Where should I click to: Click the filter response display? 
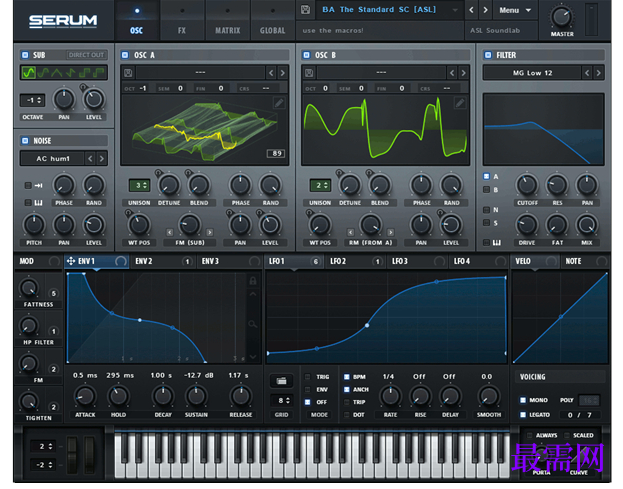click(543, 129)
